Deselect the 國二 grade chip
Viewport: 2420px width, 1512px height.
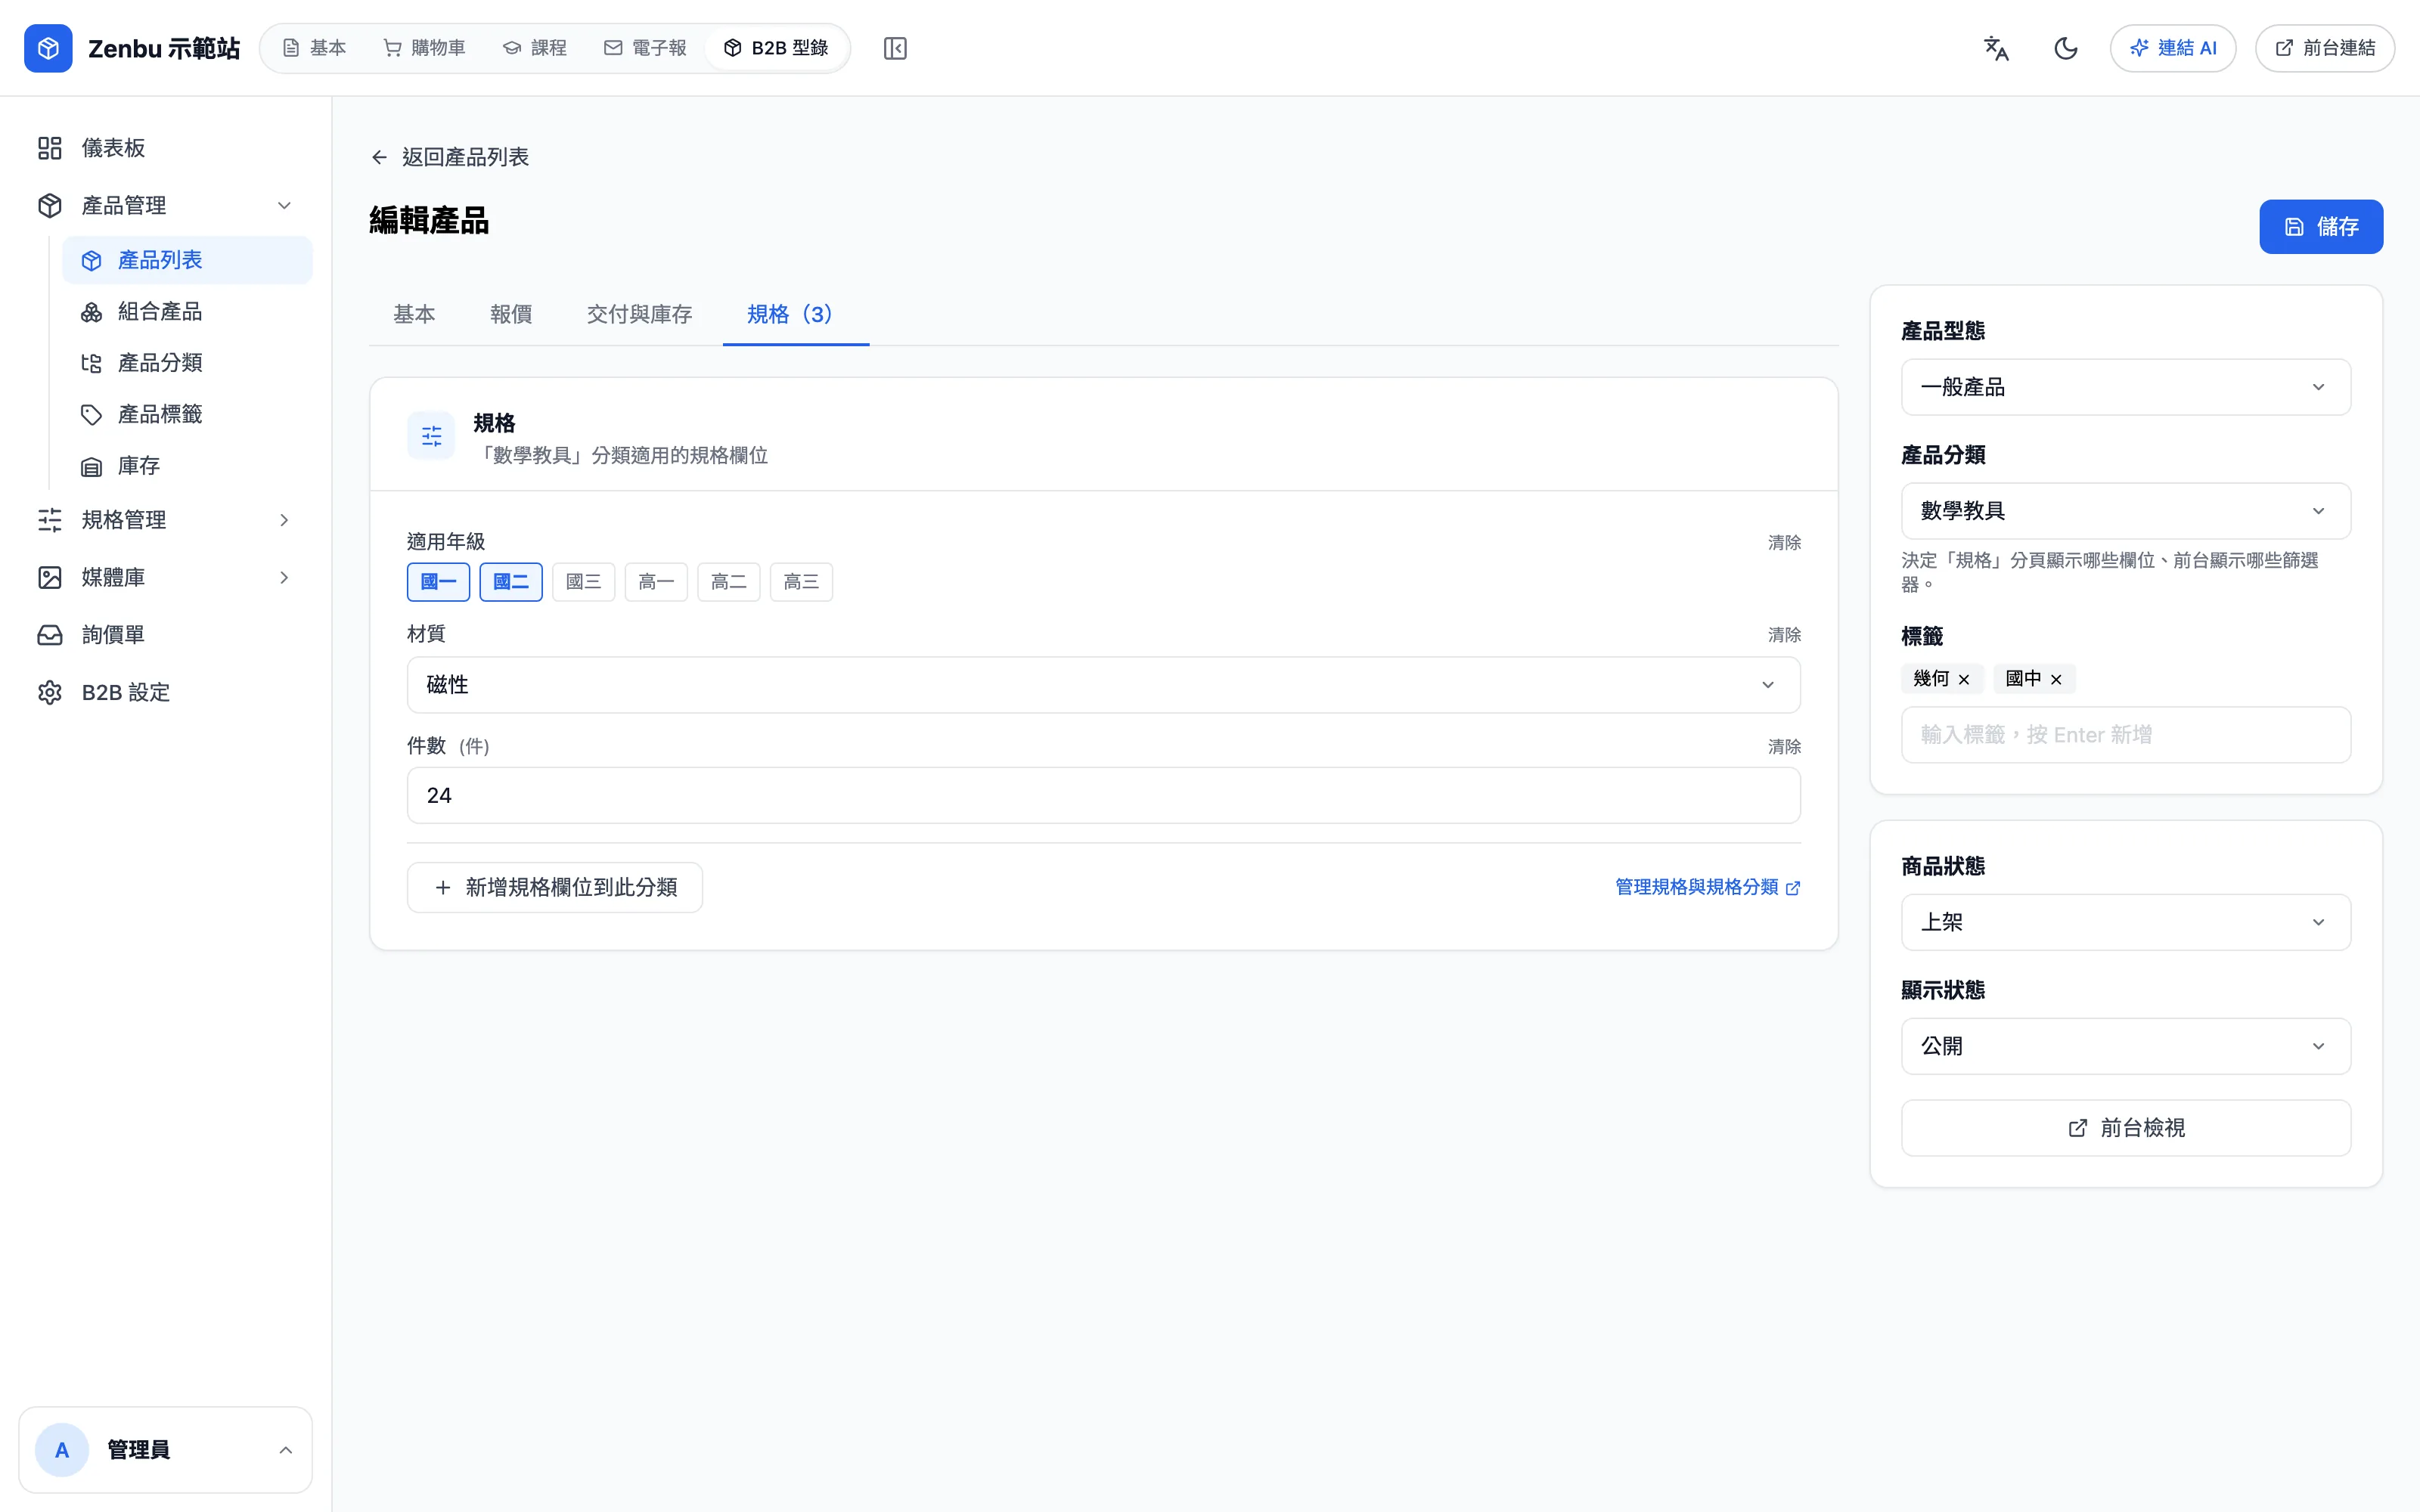click(511, 582)
